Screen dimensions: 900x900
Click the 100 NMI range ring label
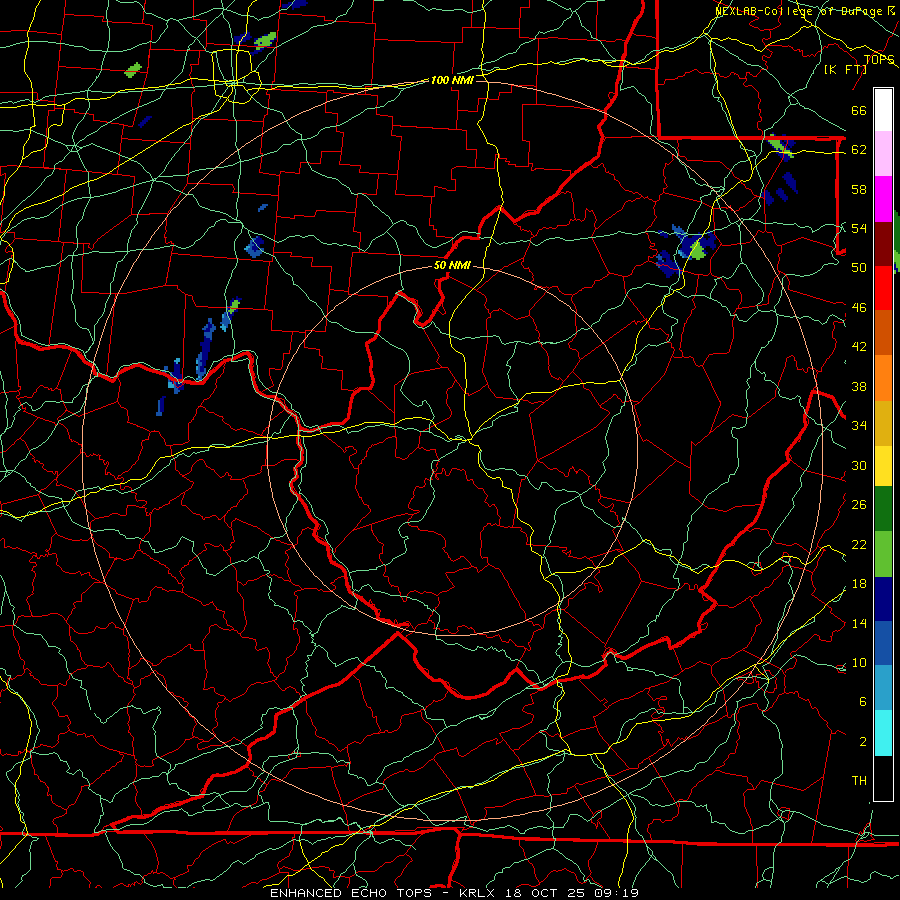(x=452, y=80)
